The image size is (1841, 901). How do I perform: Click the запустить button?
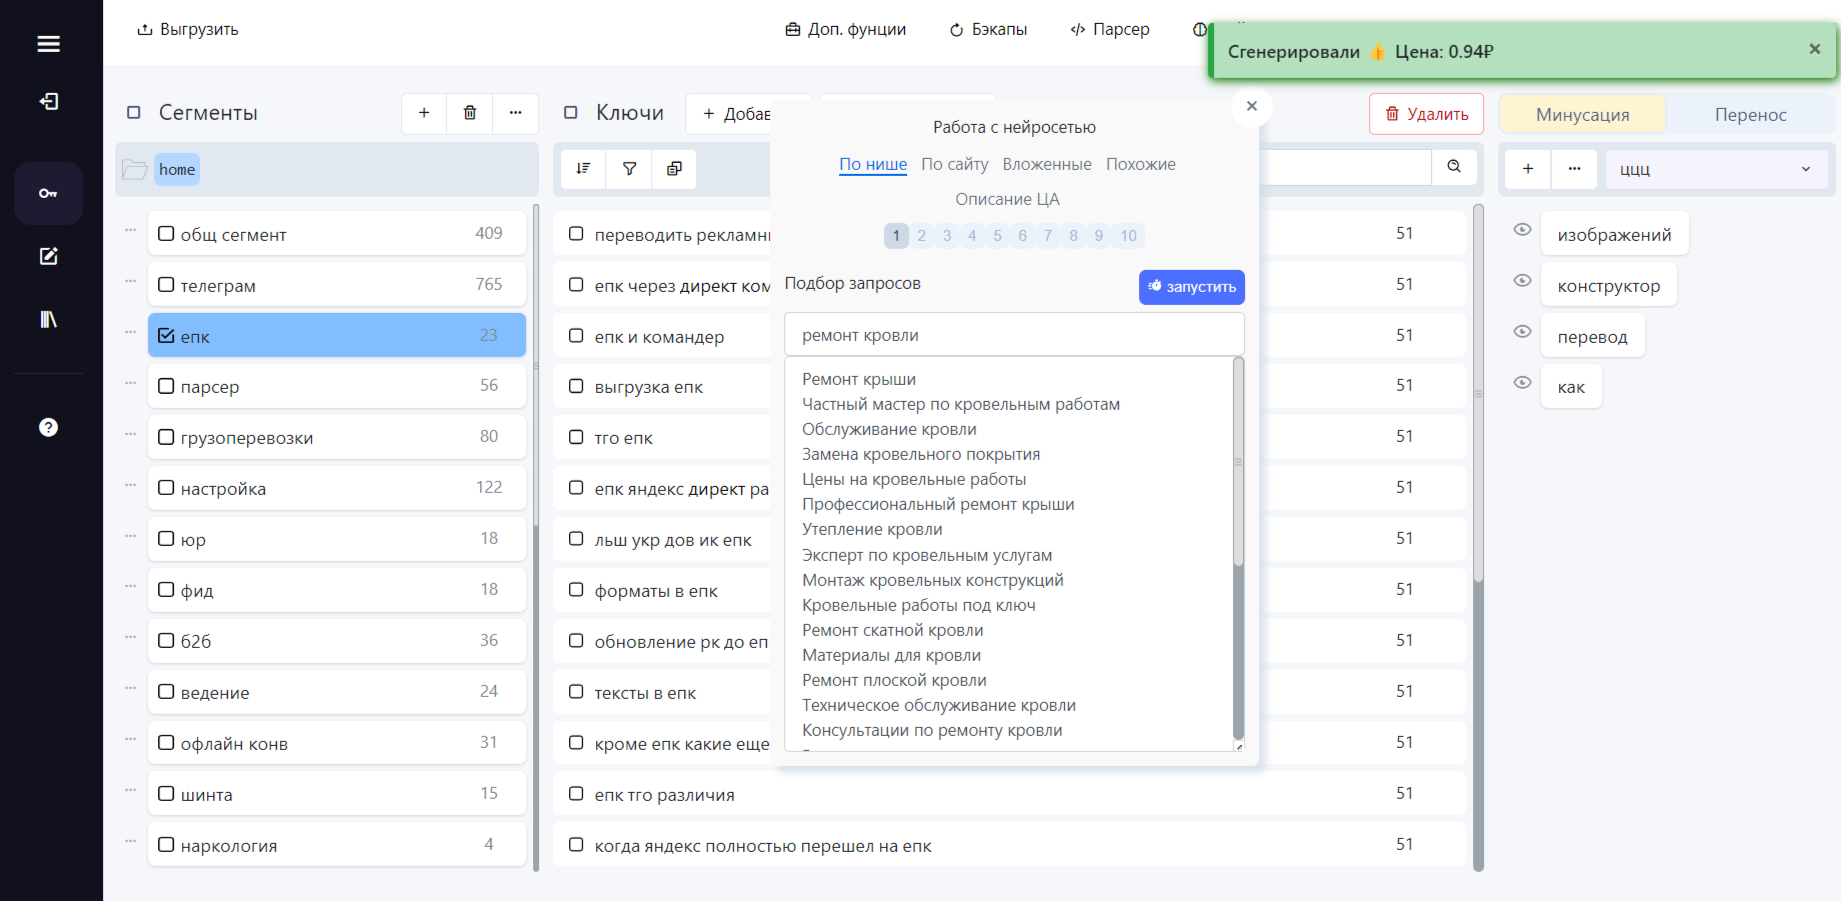click(1192, 287)
